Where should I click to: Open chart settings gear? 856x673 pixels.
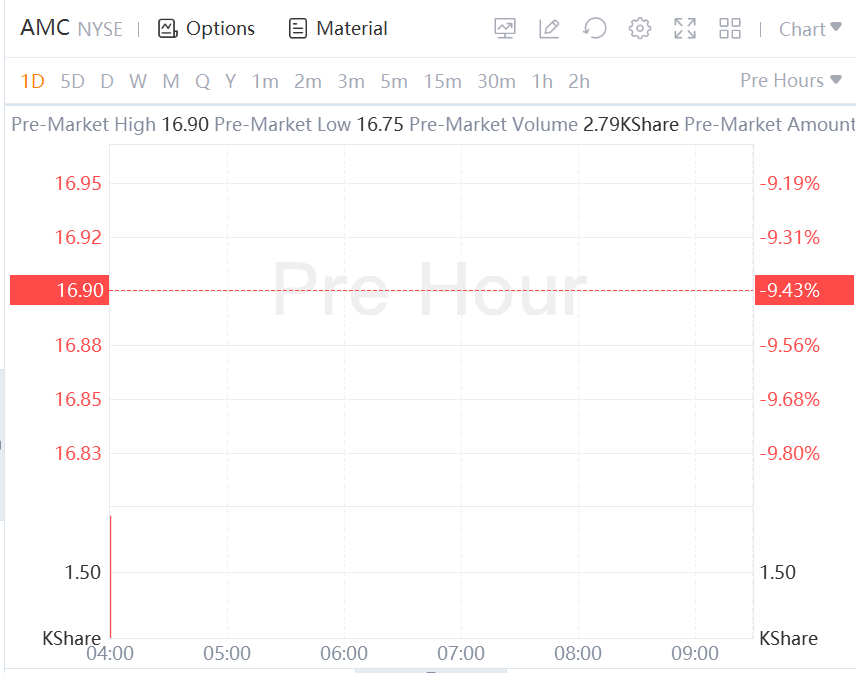pyautogui.click(x=640, y=29)
